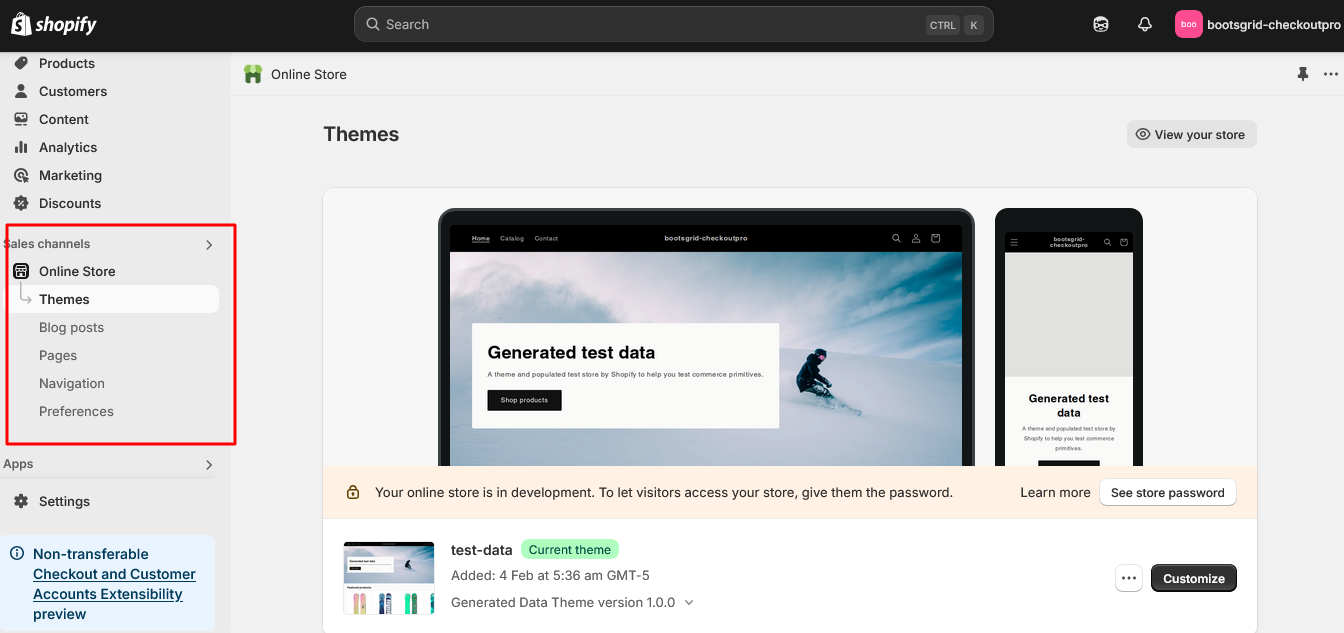Image resolution: width=1344 pixels, height=633 pixels.
Task: Focus the top Search bar
Action: (x=673, y=24)
